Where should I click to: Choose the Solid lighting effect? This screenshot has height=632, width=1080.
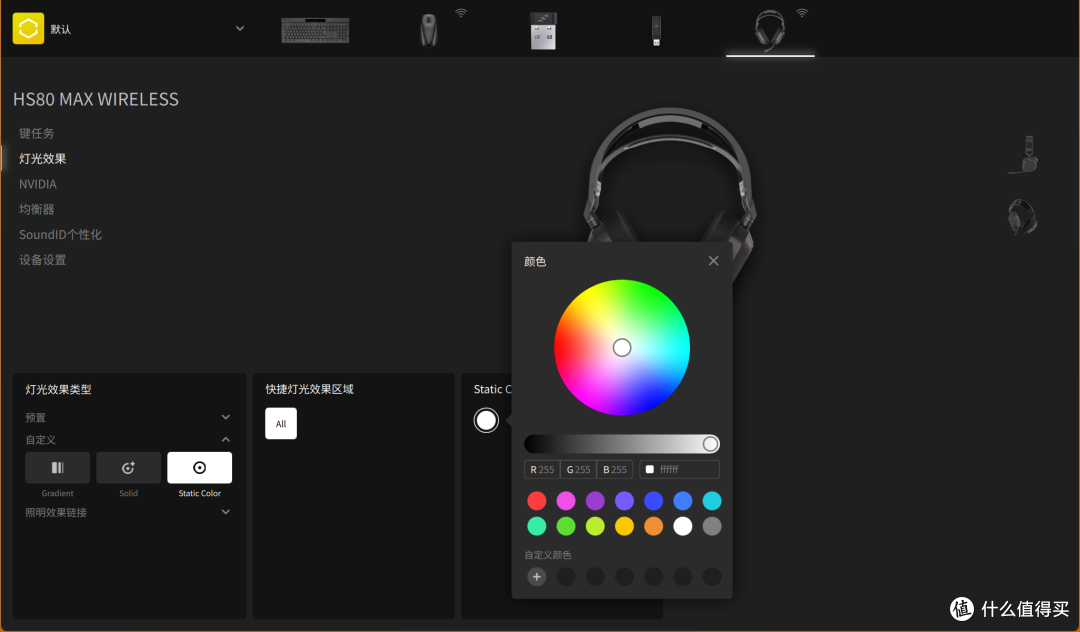coord(129,468)
